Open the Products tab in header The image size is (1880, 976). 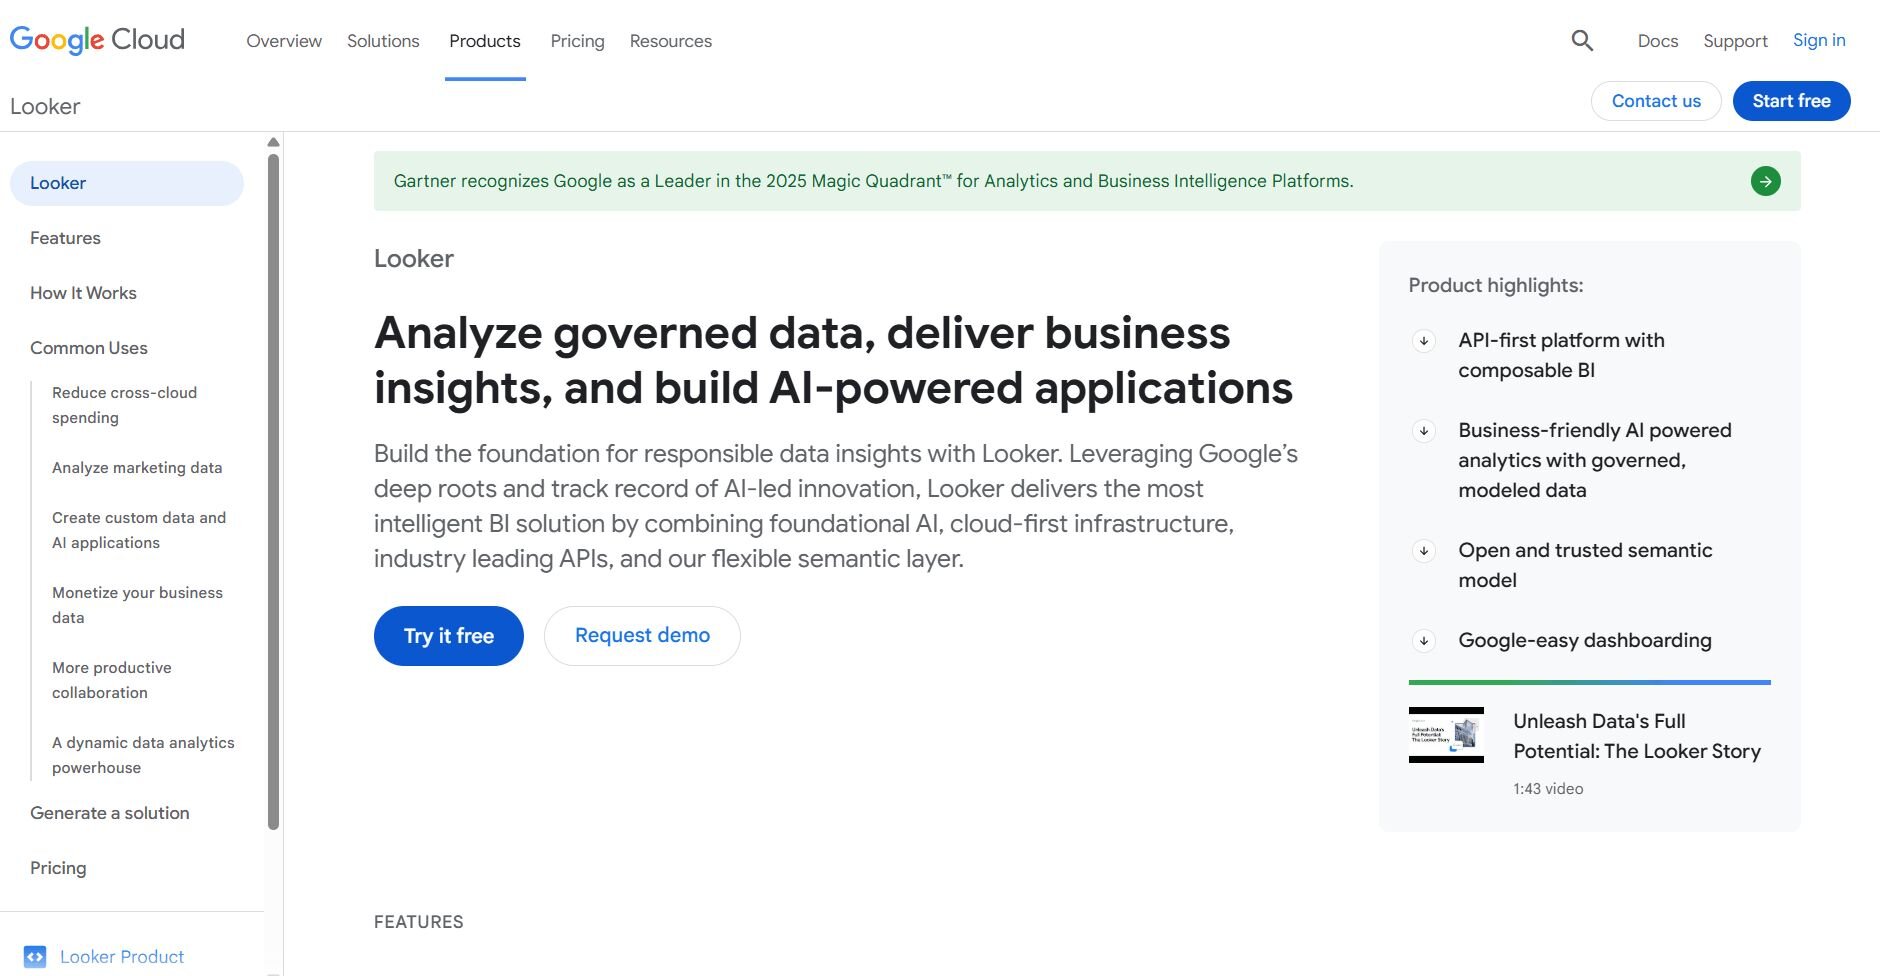485,41
